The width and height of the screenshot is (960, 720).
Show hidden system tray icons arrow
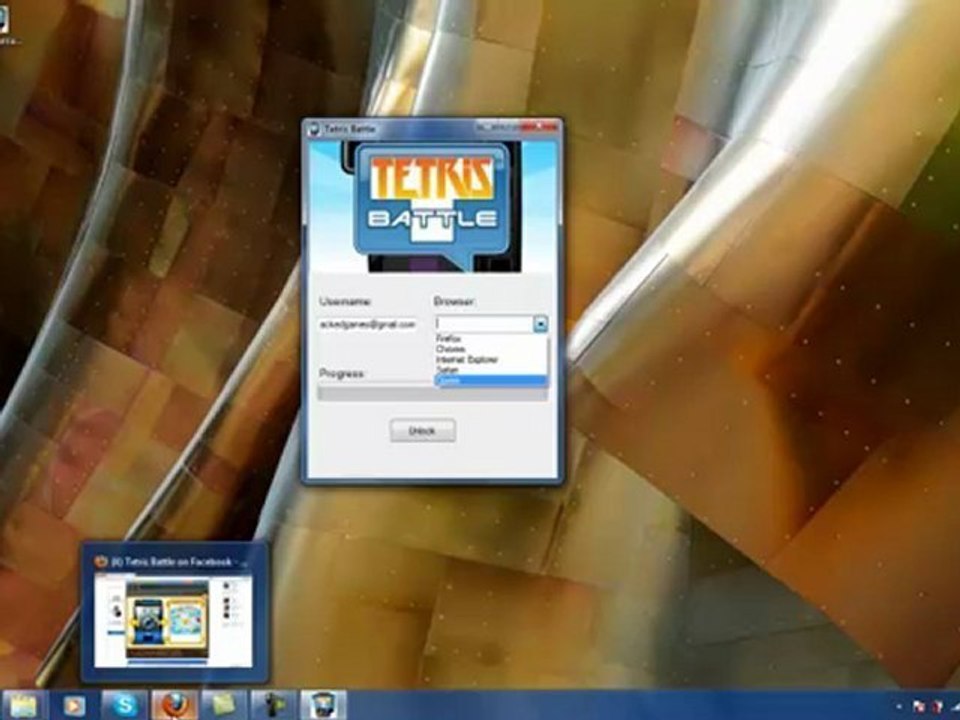pyautogui.click(x=899, y=707)
